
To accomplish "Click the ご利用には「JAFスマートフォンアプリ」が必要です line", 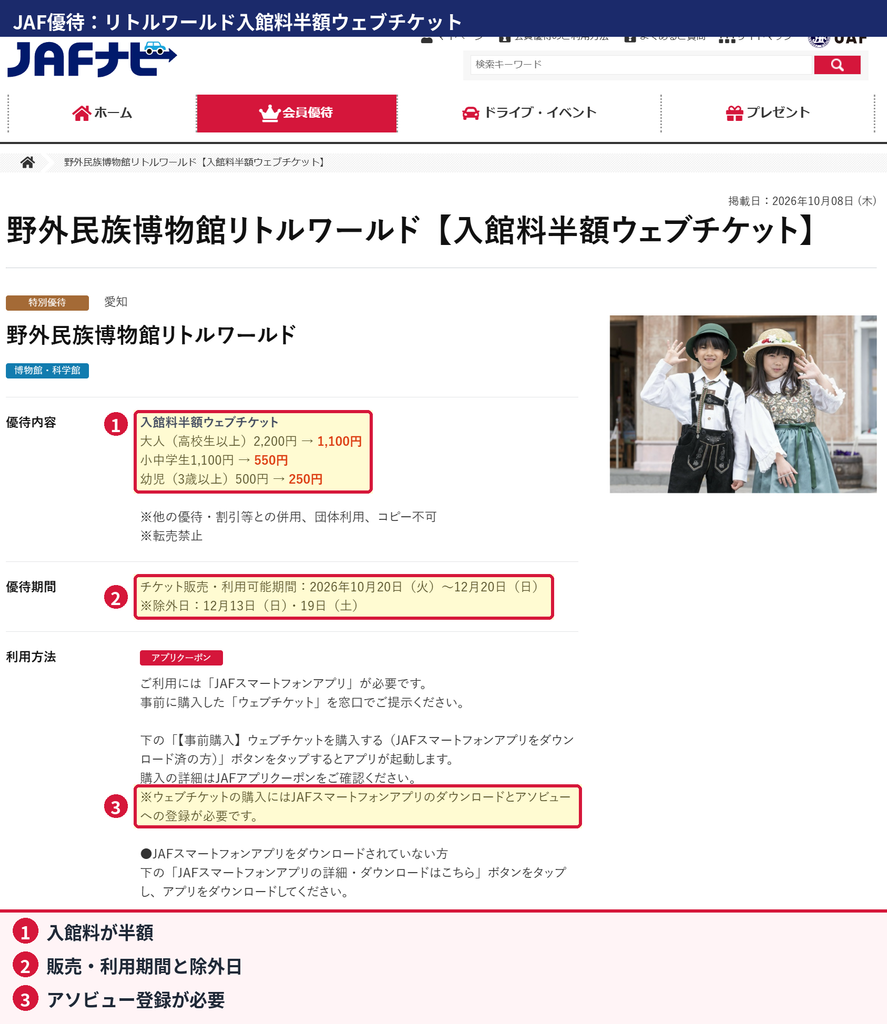I will (285, 684).
